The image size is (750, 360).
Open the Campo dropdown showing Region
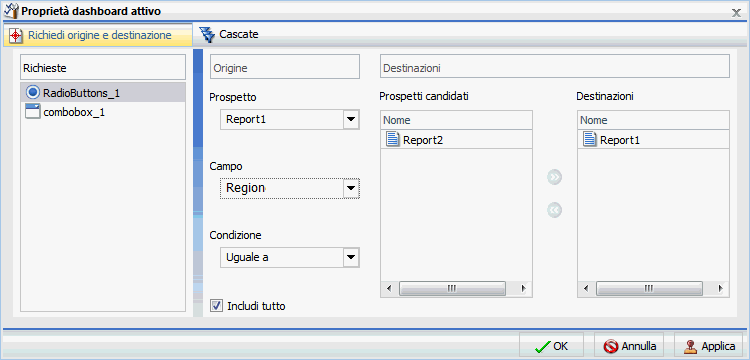pos(351,188)
